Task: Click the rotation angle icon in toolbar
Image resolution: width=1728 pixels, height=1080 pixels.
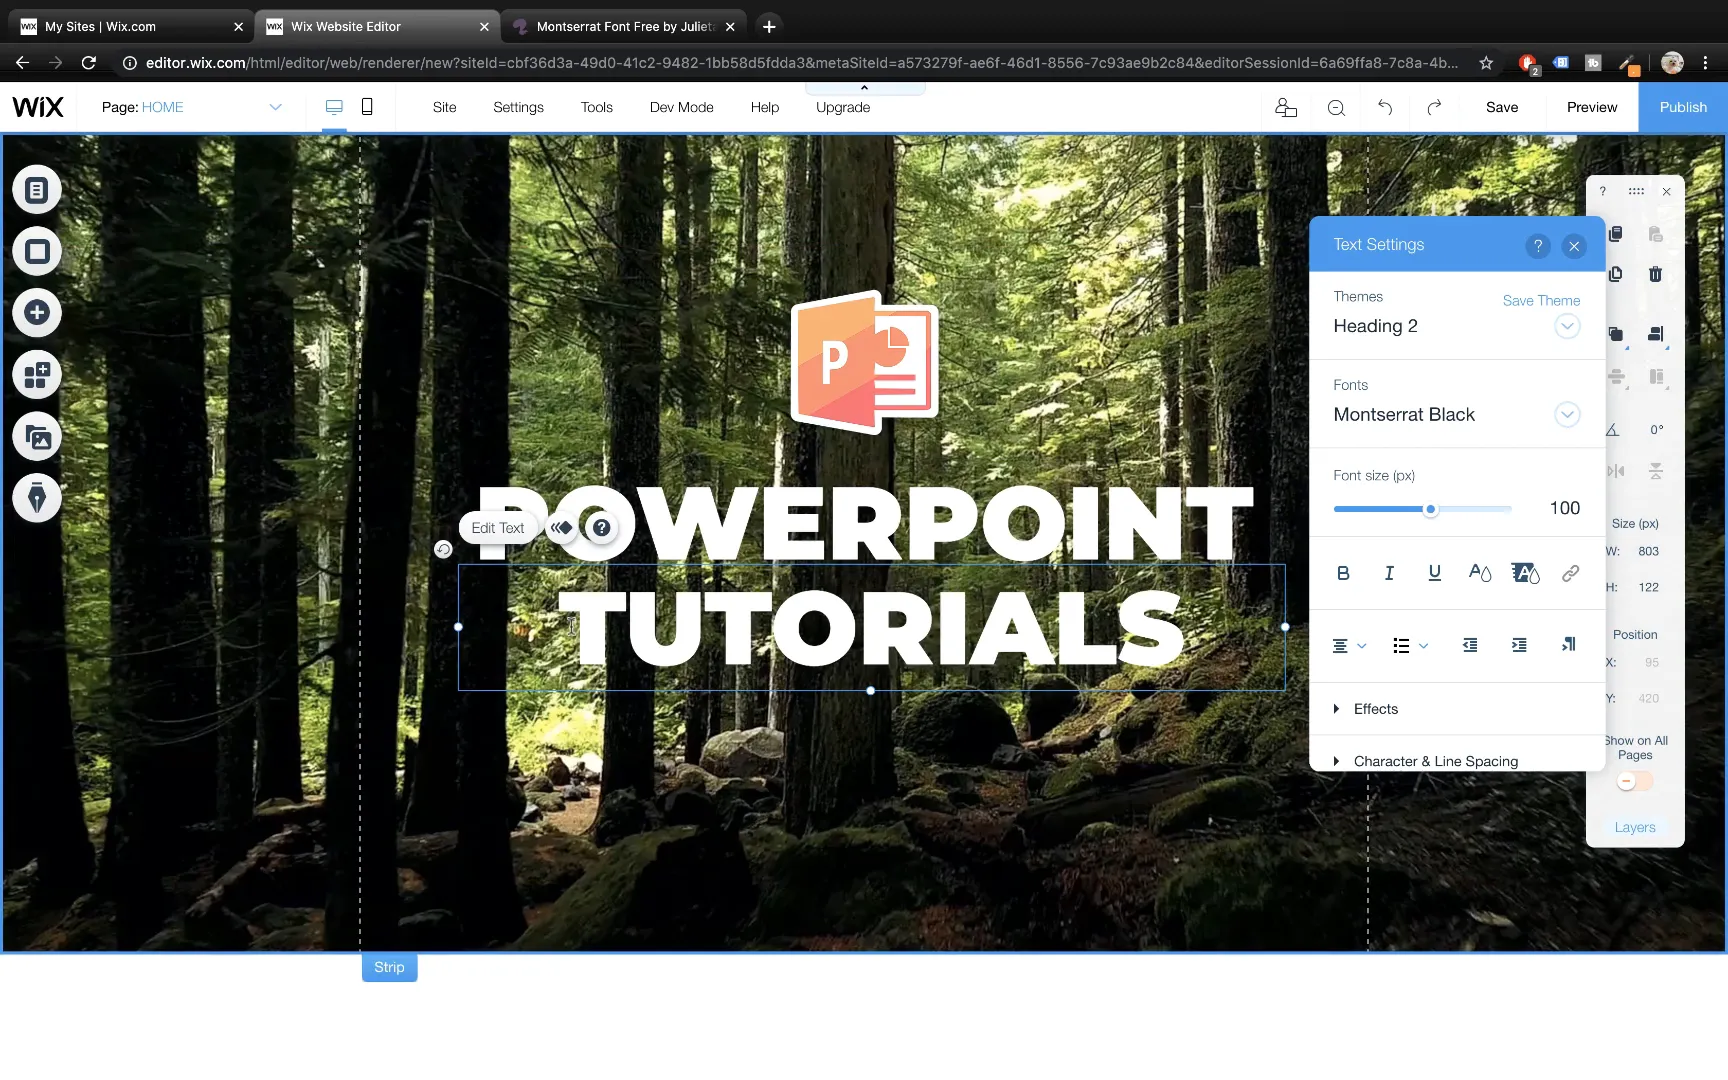Action: coord(1613,430)
